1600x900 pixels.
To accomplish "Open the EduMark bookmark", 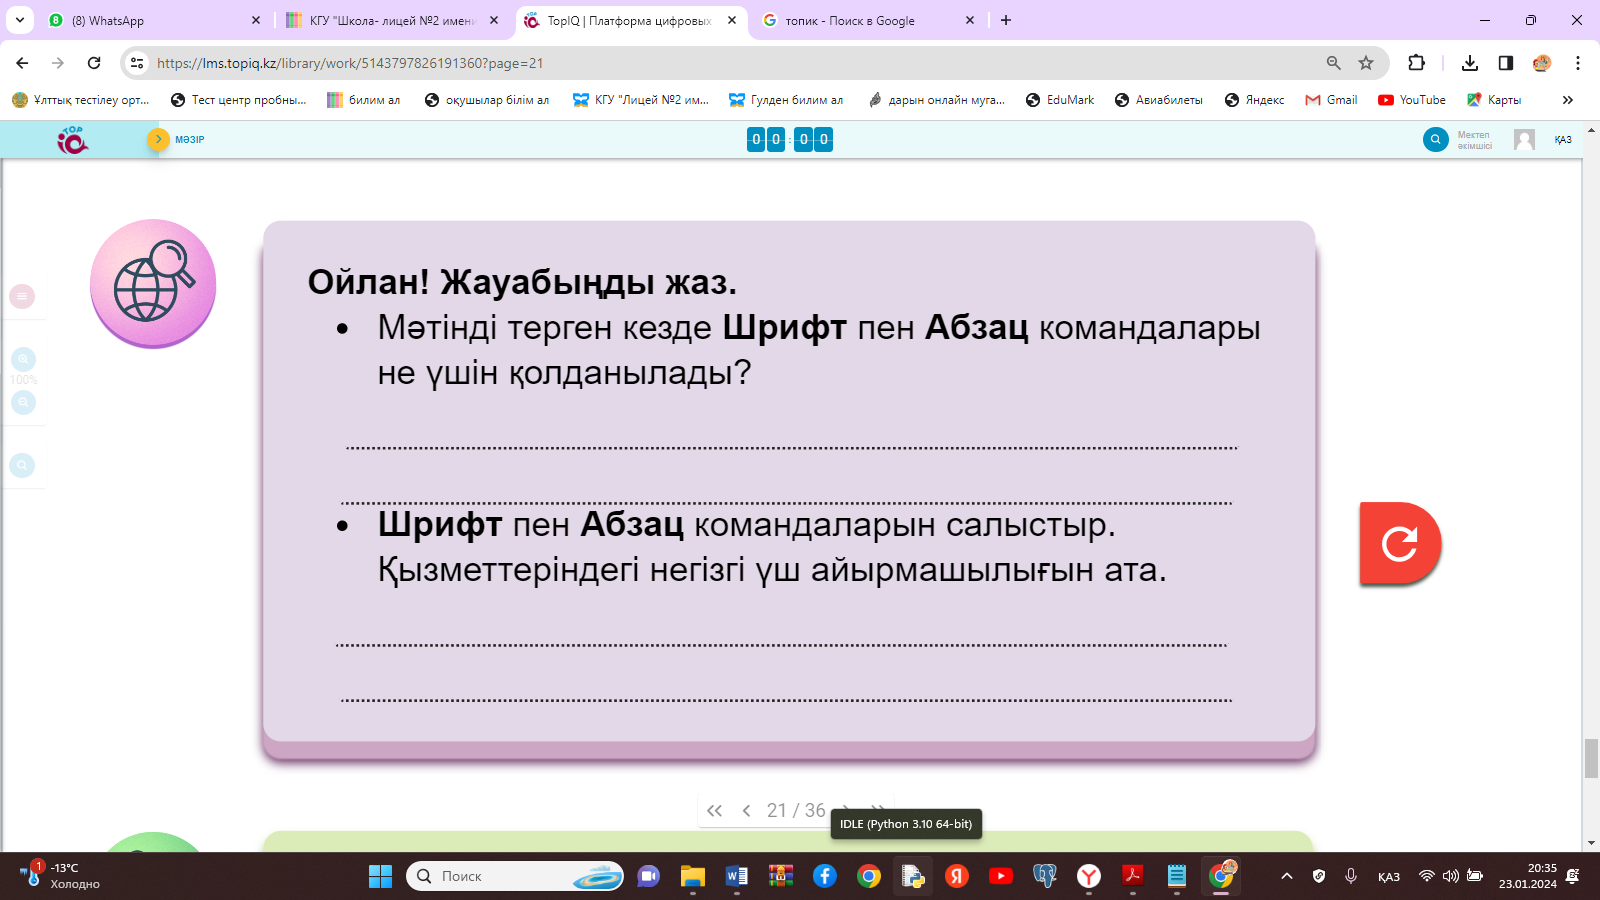I will click(1060, 100).
